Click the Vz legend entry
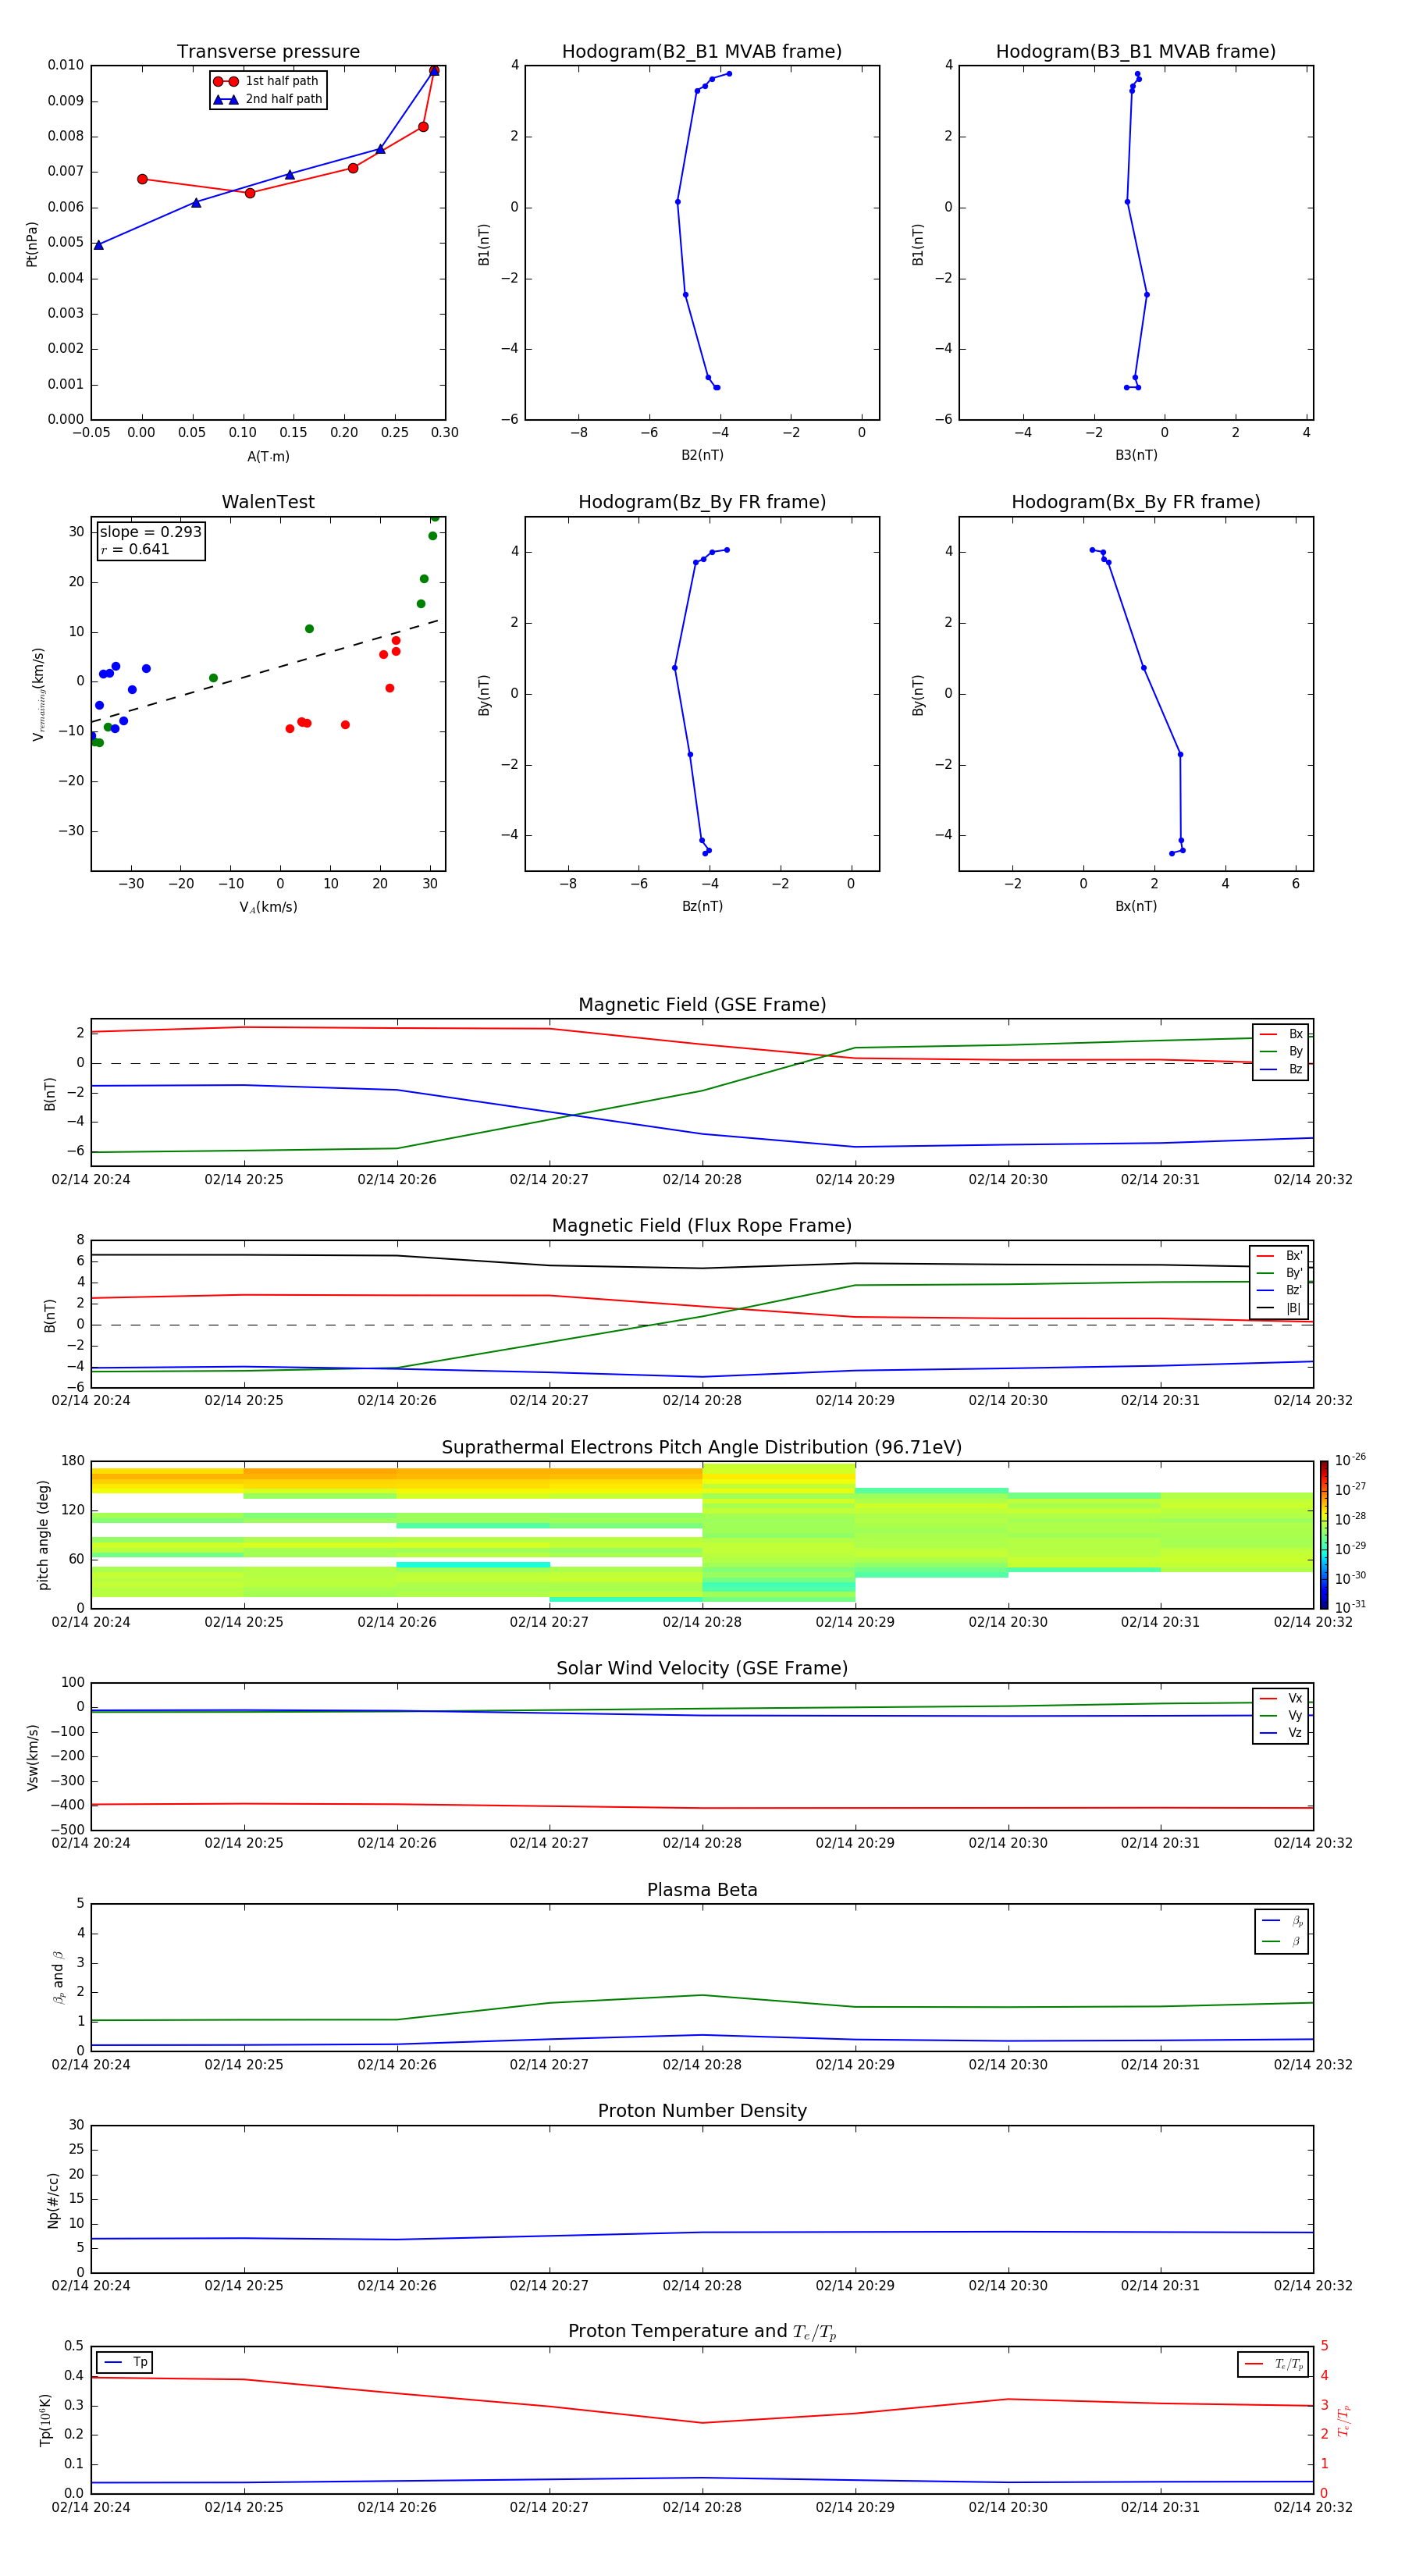This screenshot has height=2576, width=1405. pos(1281,1732)
